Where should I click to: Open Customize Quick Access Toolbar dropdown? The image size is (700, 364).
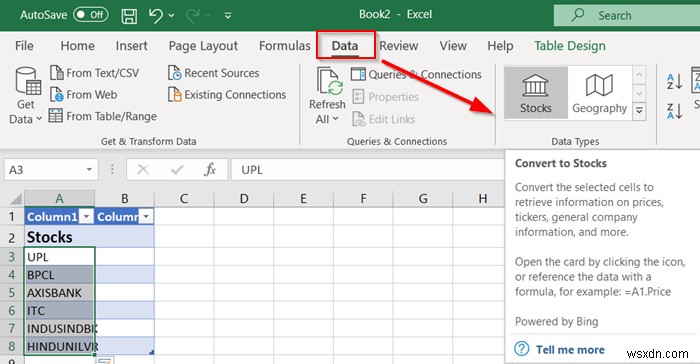pyautogui.click(x=228, y=16)
